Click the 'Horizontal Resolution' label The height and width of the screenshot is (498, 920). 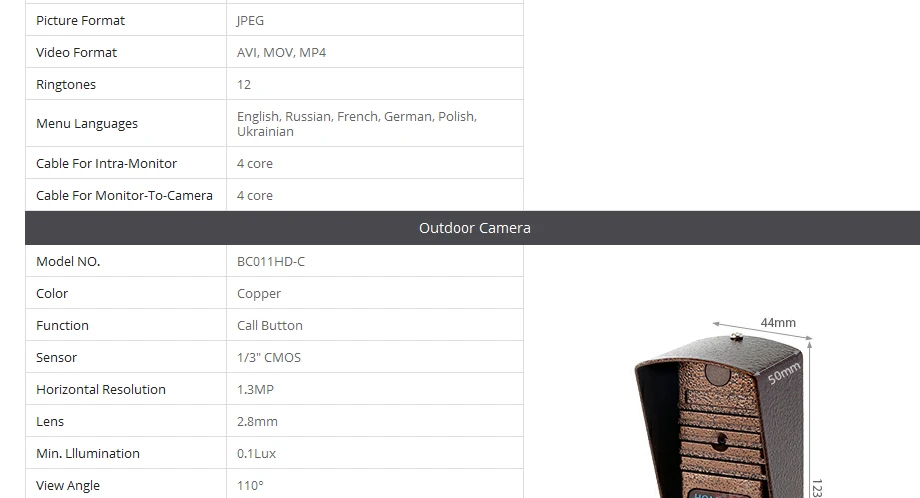coord(101,389)
